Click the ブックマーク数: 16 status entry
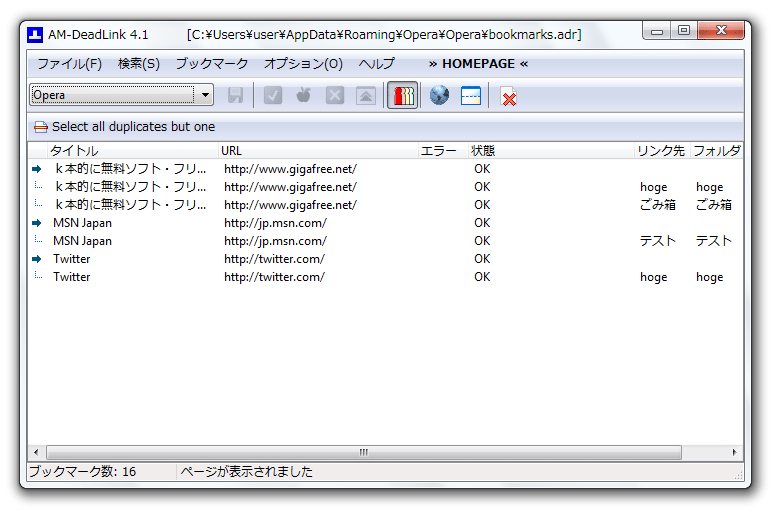Image resolution: width=774 pixels, height=510 pixels. [82, 471]
